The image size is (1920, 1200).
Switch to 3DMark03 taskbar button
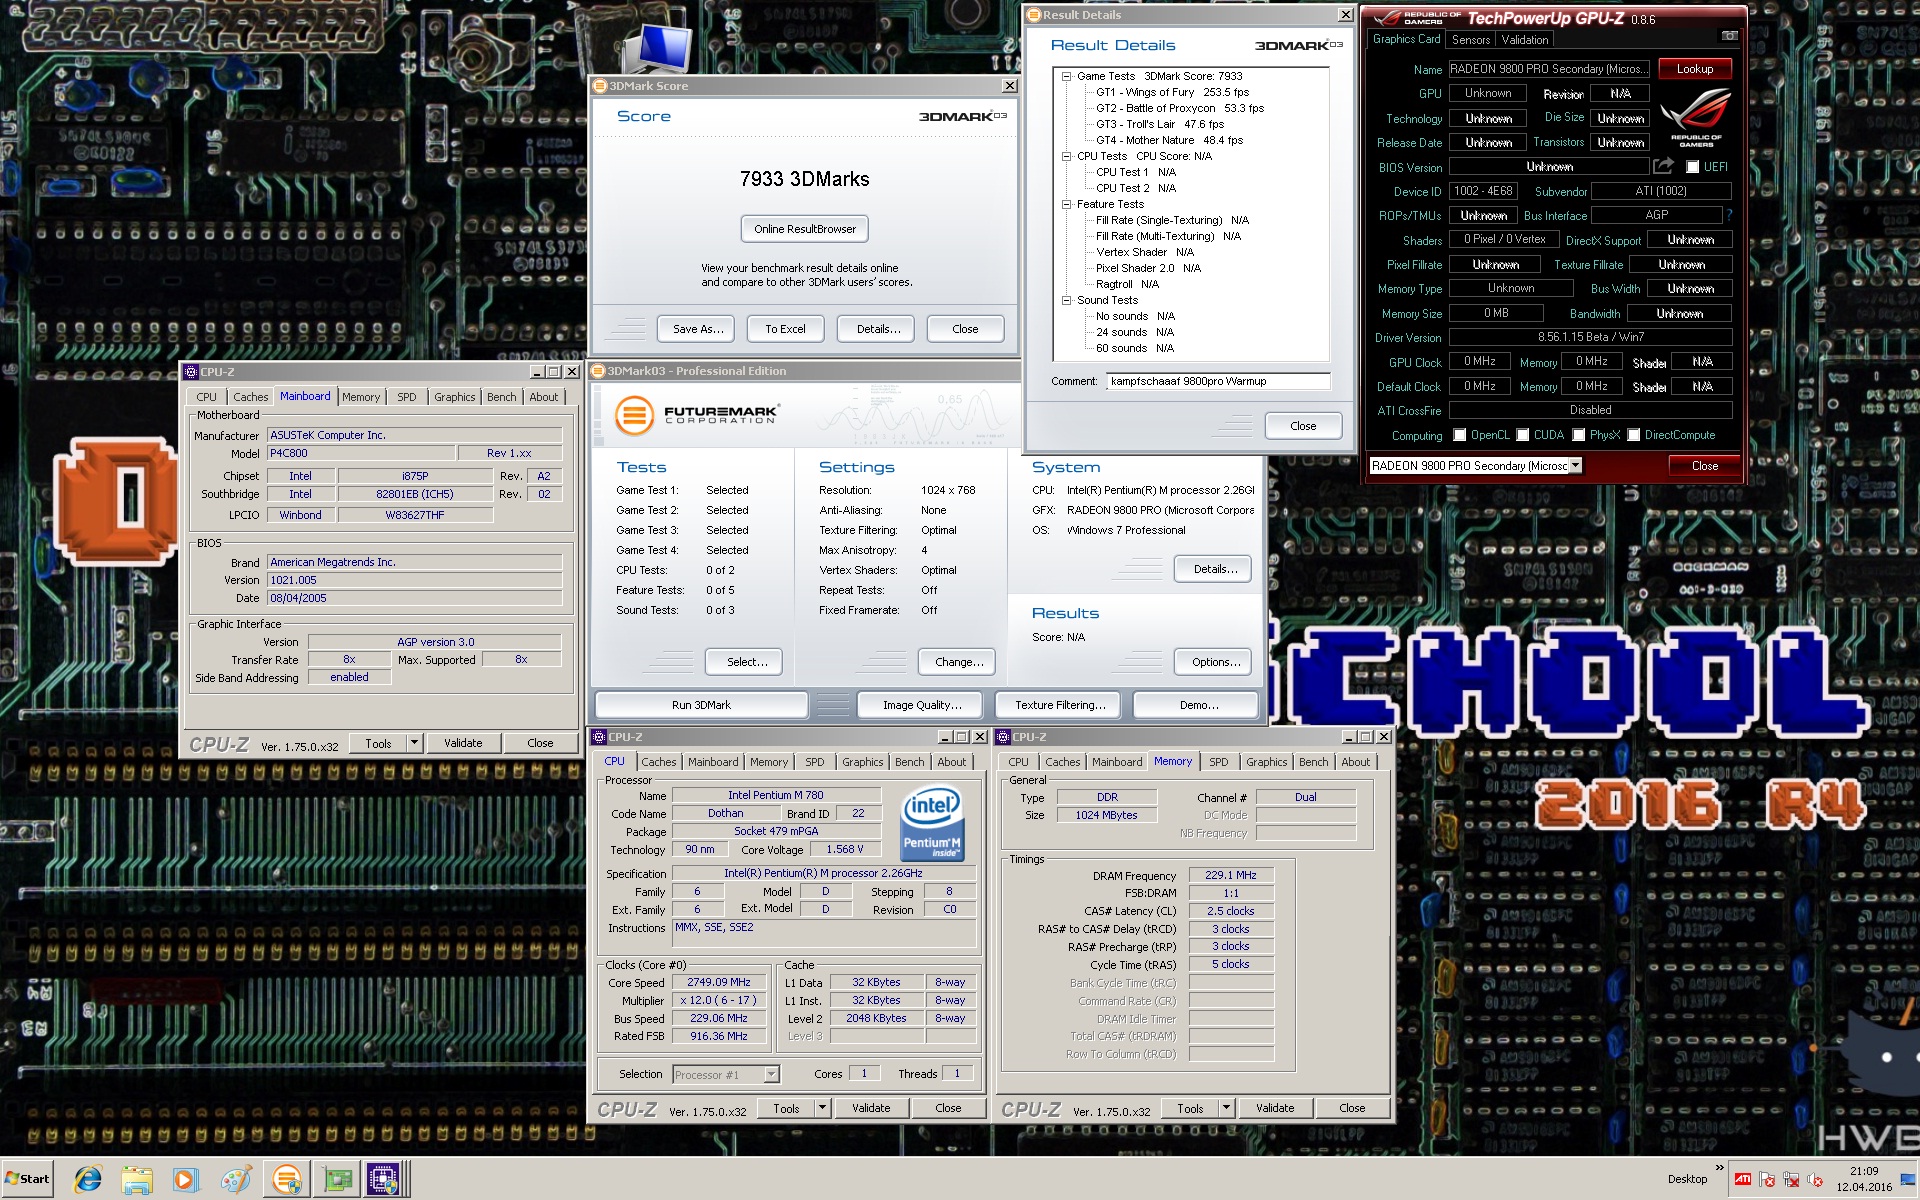point(287,1179)
